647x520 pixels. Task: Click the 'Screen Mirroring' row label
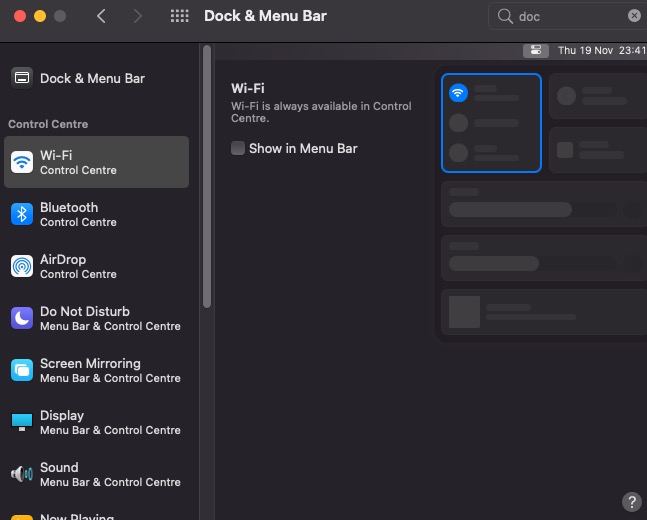pyautogui.click(x=90, y=363)
